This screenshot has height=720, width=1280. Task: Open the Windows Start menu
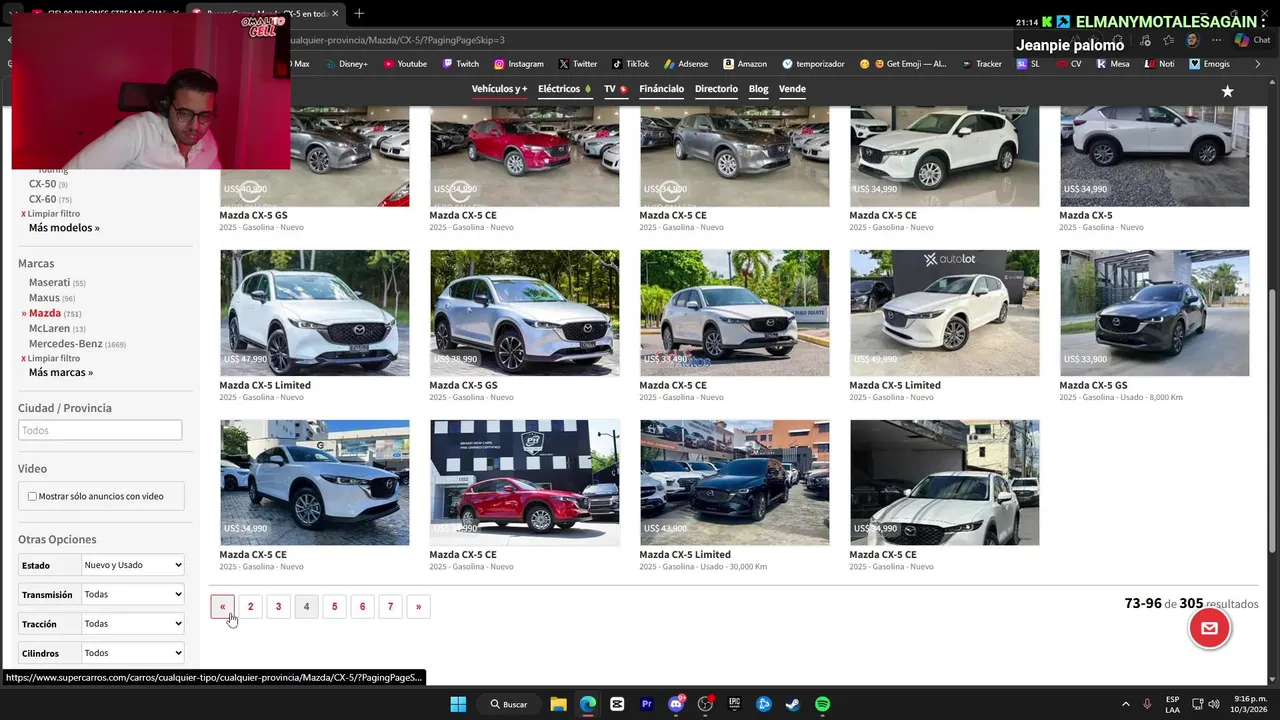(x=458, y=704)
